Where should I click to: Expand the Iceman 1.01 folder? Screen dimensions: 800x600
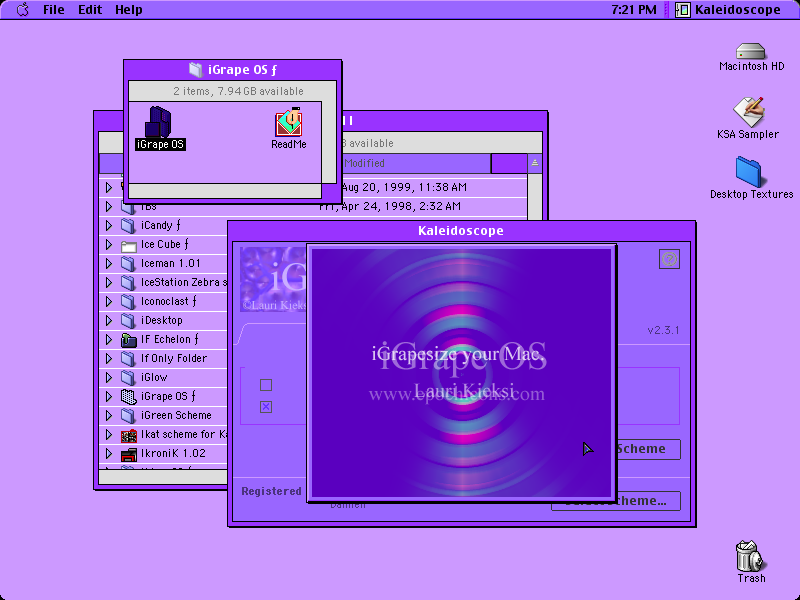coord(109,263)
